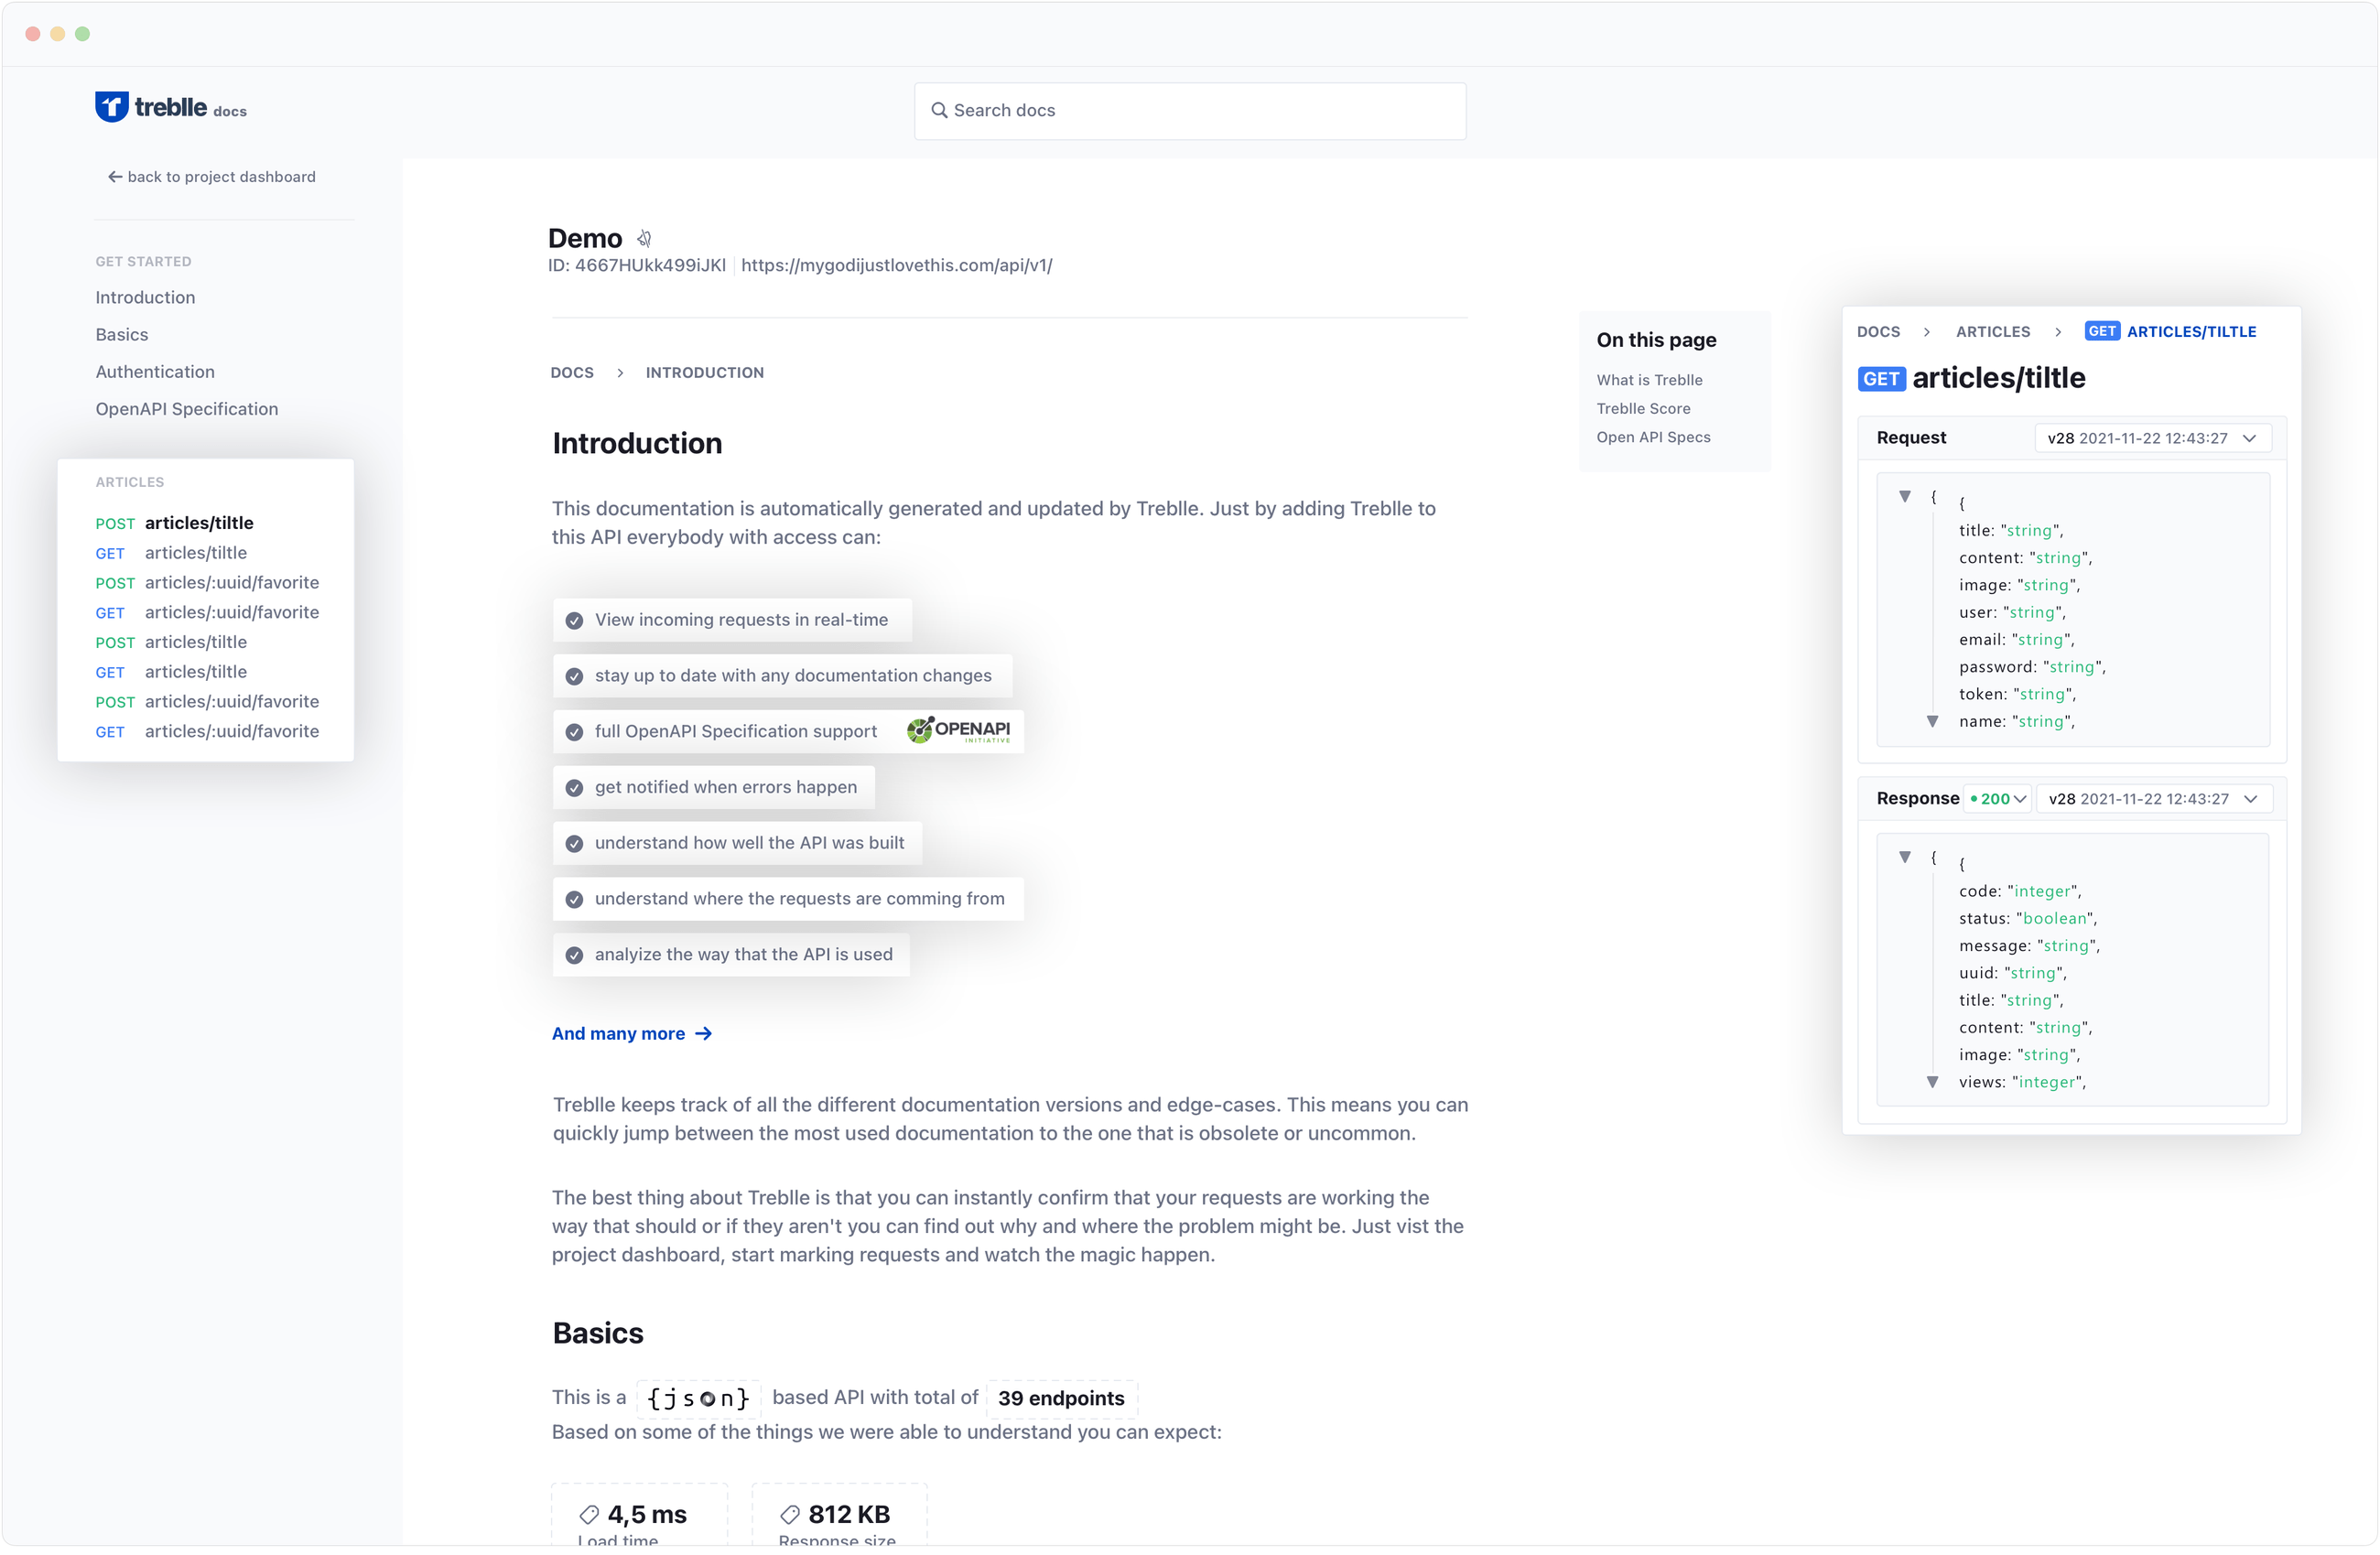Click the tag icon beside 812 KB
This screenshot has width=2380, height=1555.
pyautogui.click(x=790, y=1514)
